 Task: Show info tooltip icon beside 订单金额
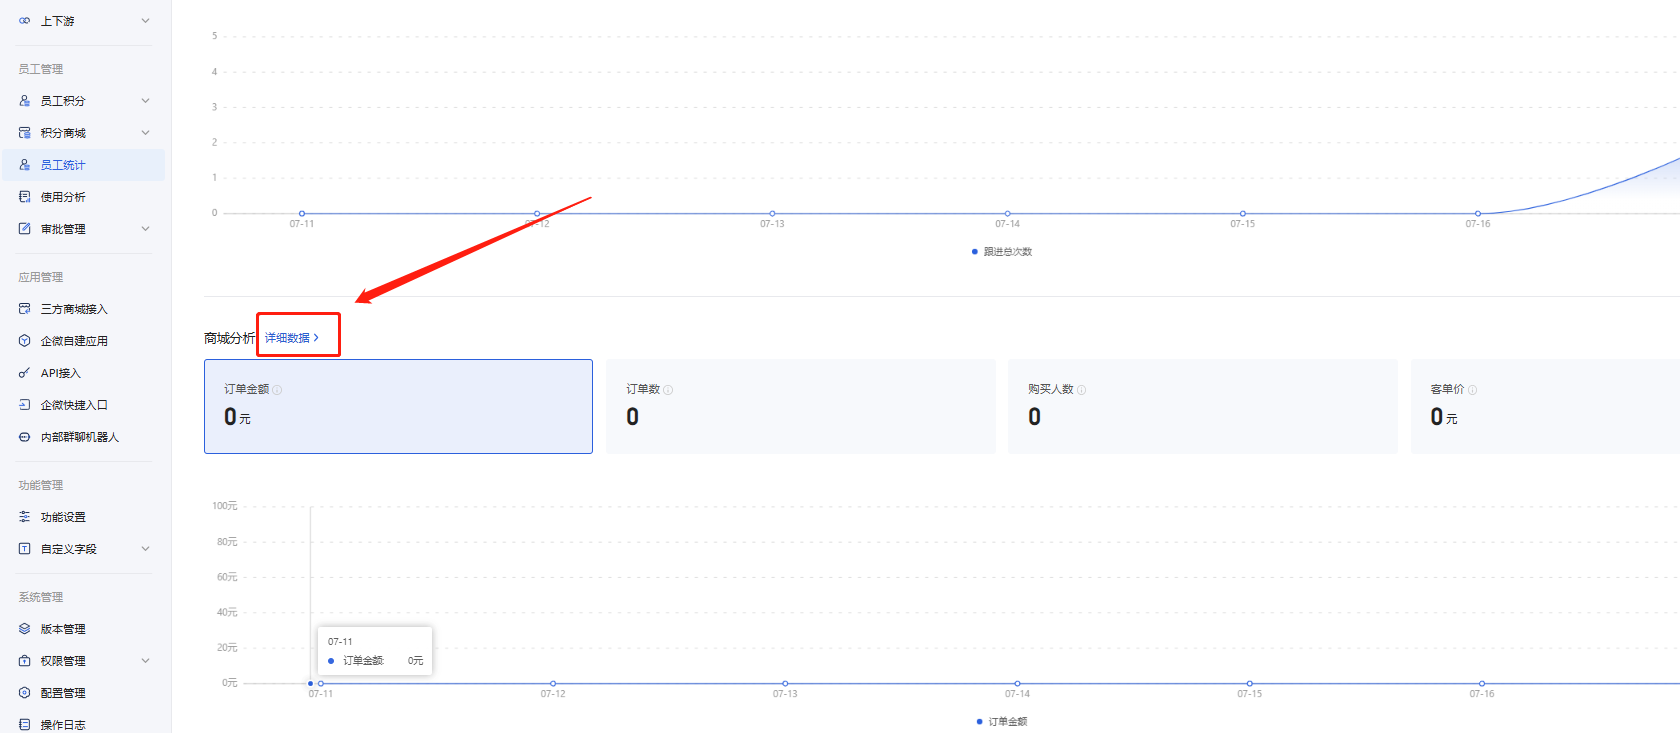[x=277, y=390]
